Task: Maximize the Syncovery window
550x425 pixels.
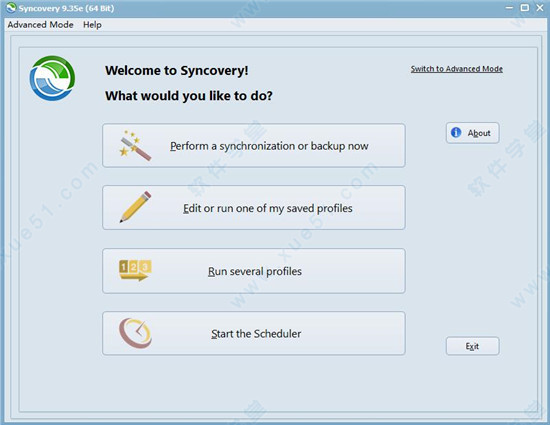Action: [x=525, y=8]
